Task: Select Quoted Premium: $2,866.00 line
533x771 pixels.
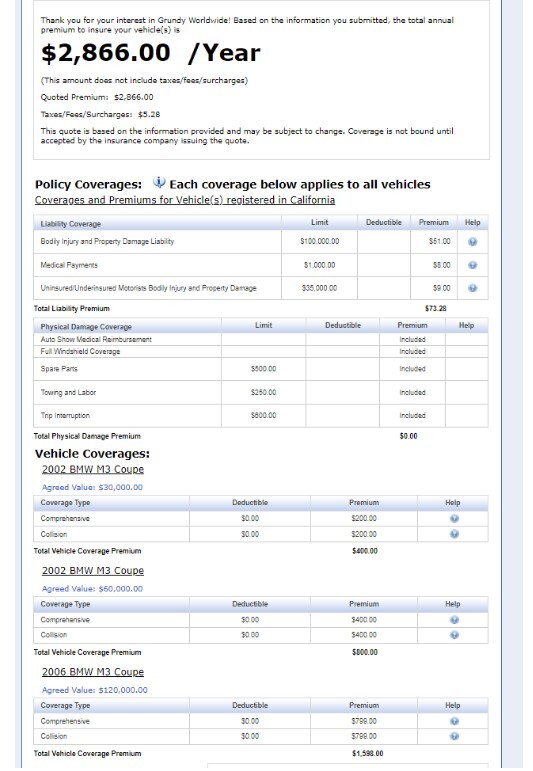Action: coord(97,97)
